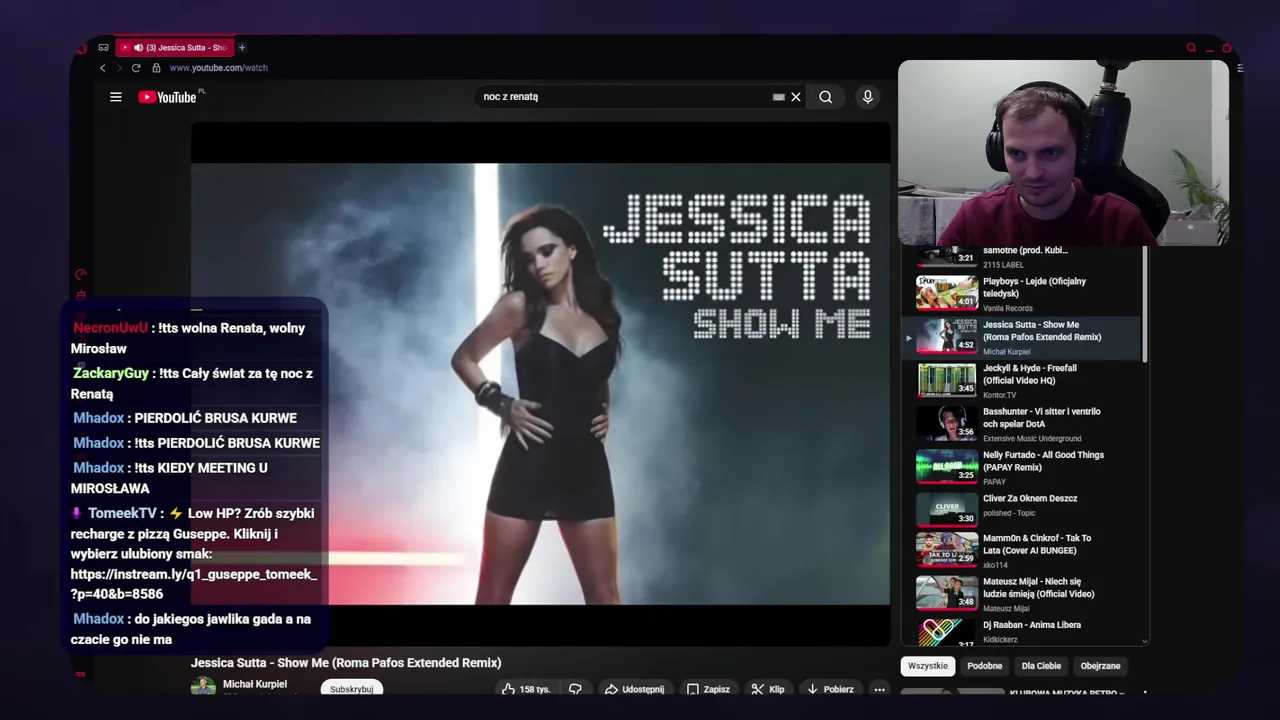Clear the search text with X
The height and width of the screenshot is (720, 1280).
coord(796,97)
